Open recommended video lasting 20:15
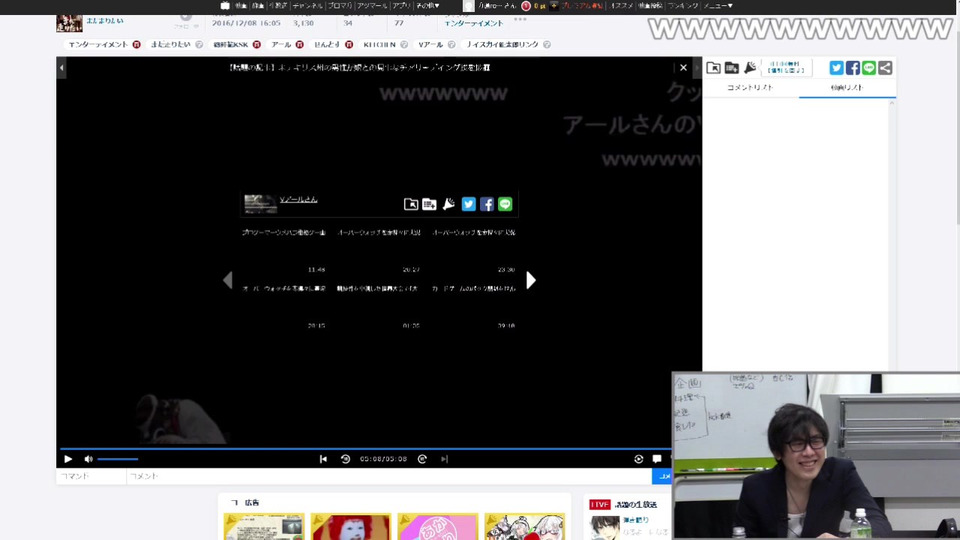This screenshot has height=540, width=960. point(283,307)
